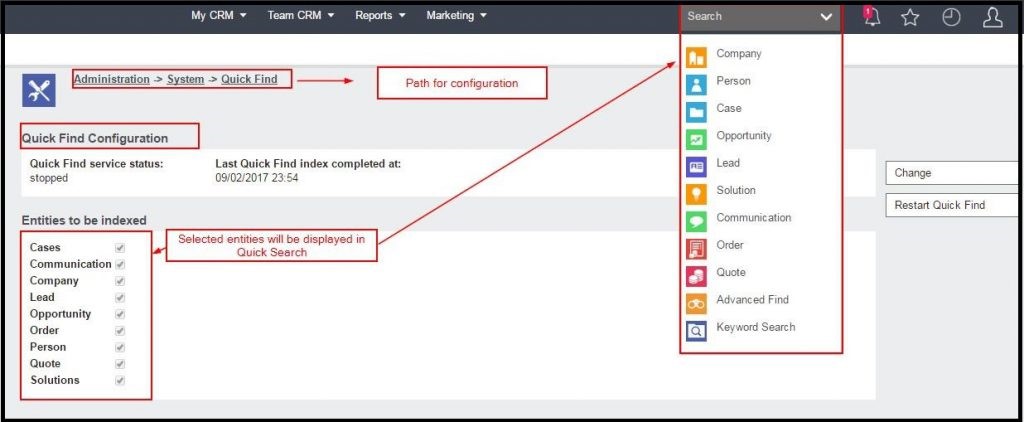The image size is (1024, 422).
Task: Collapse the Search dropdown chevron
Action: point(826,17)
